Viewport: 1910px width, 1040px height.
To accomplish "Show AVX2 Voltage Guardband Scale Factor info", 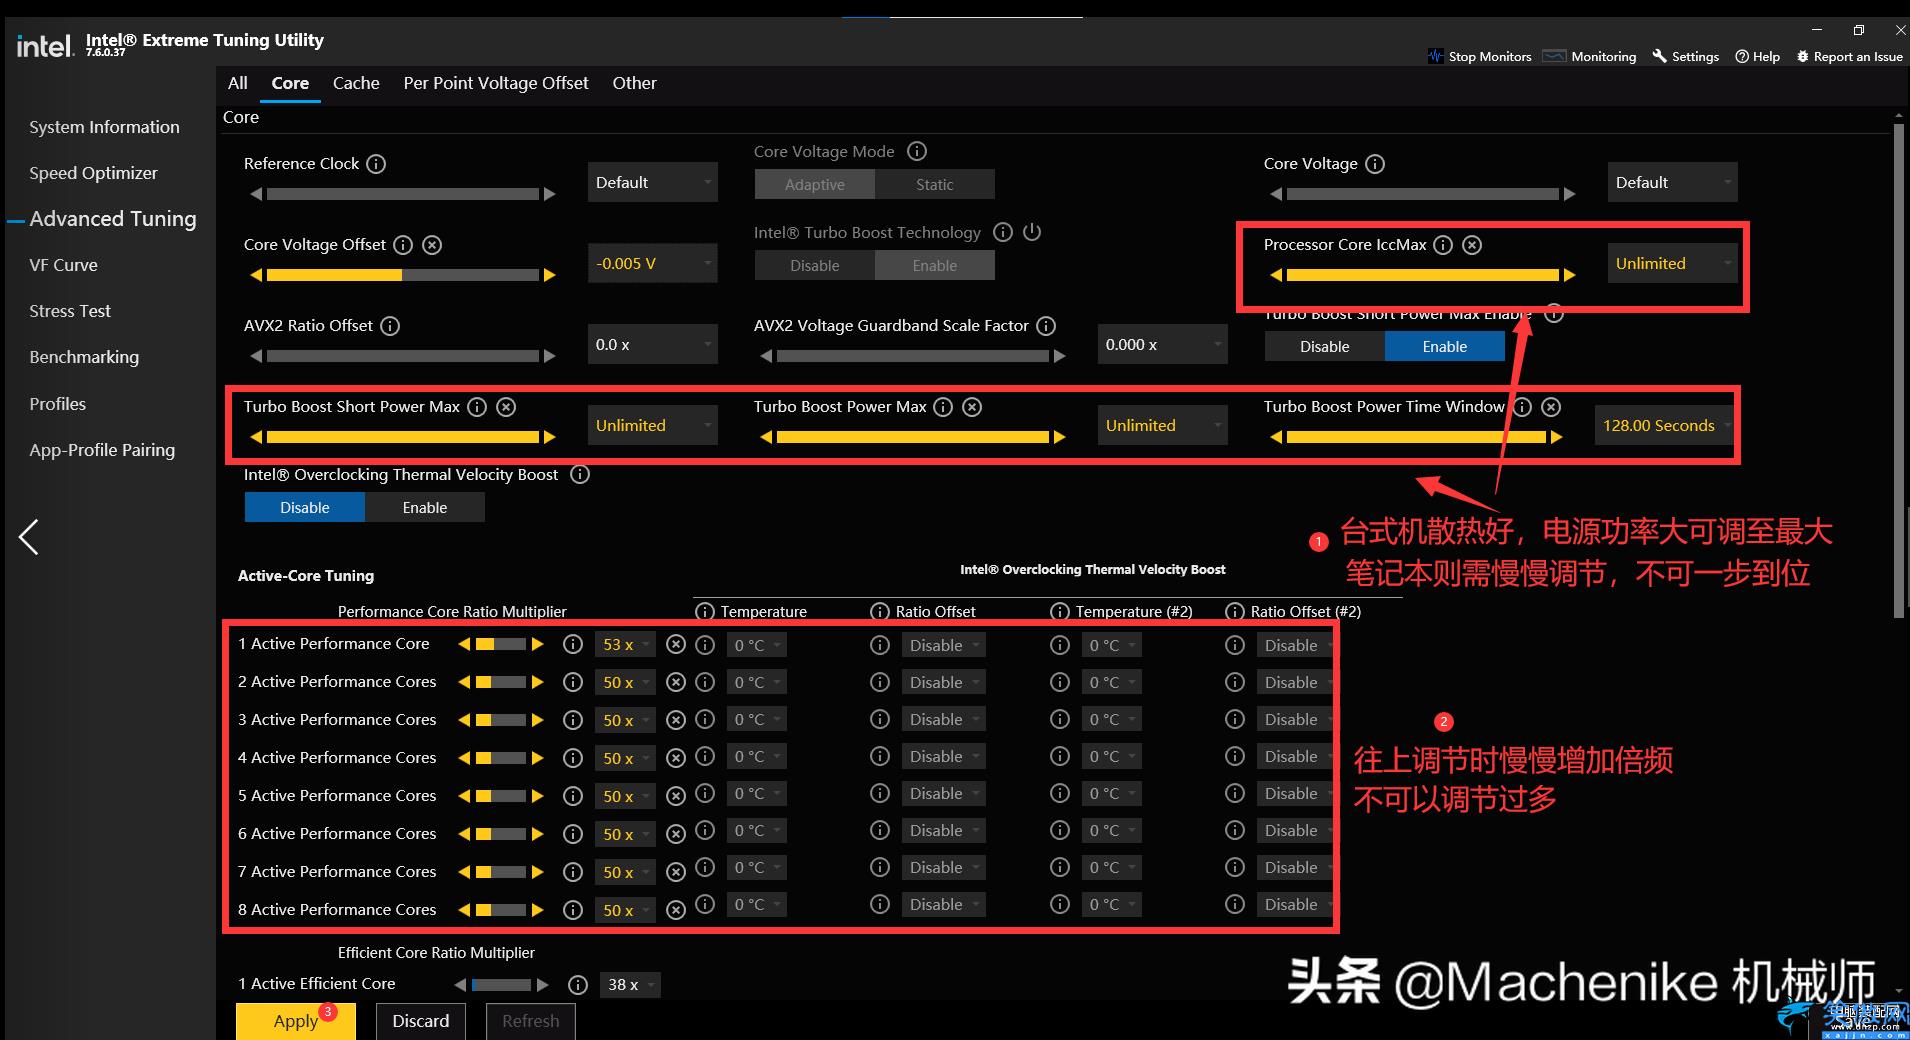I will point(1046,326).
